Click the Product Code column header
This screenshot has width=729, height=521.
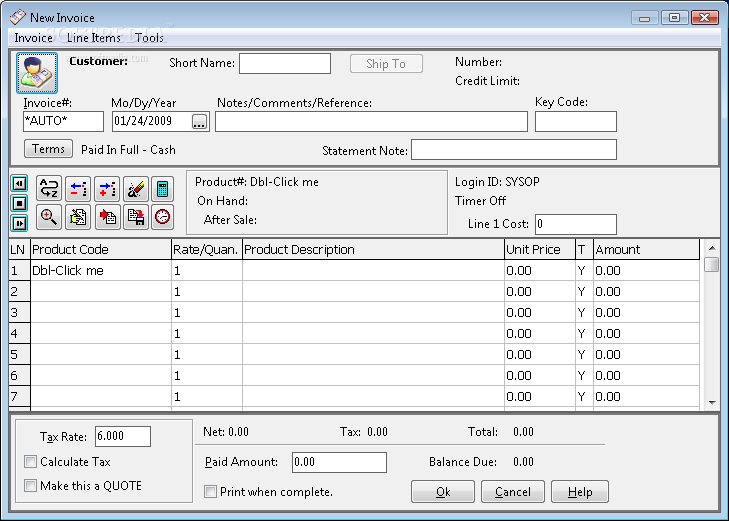point(101,250)
